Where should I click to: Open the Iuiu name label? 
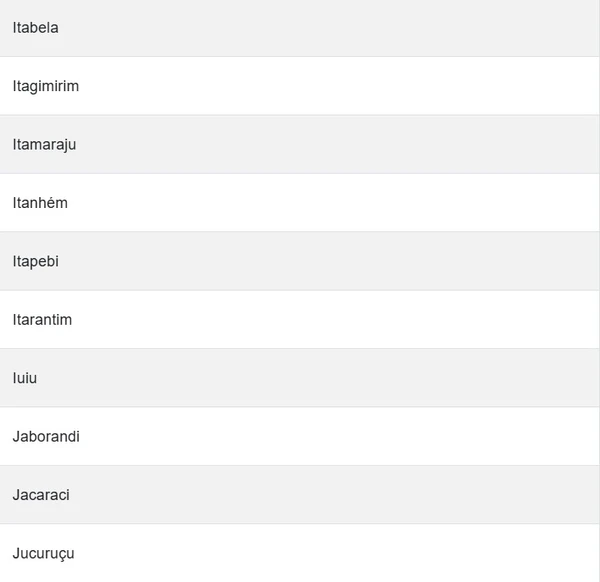pos(25,378)
